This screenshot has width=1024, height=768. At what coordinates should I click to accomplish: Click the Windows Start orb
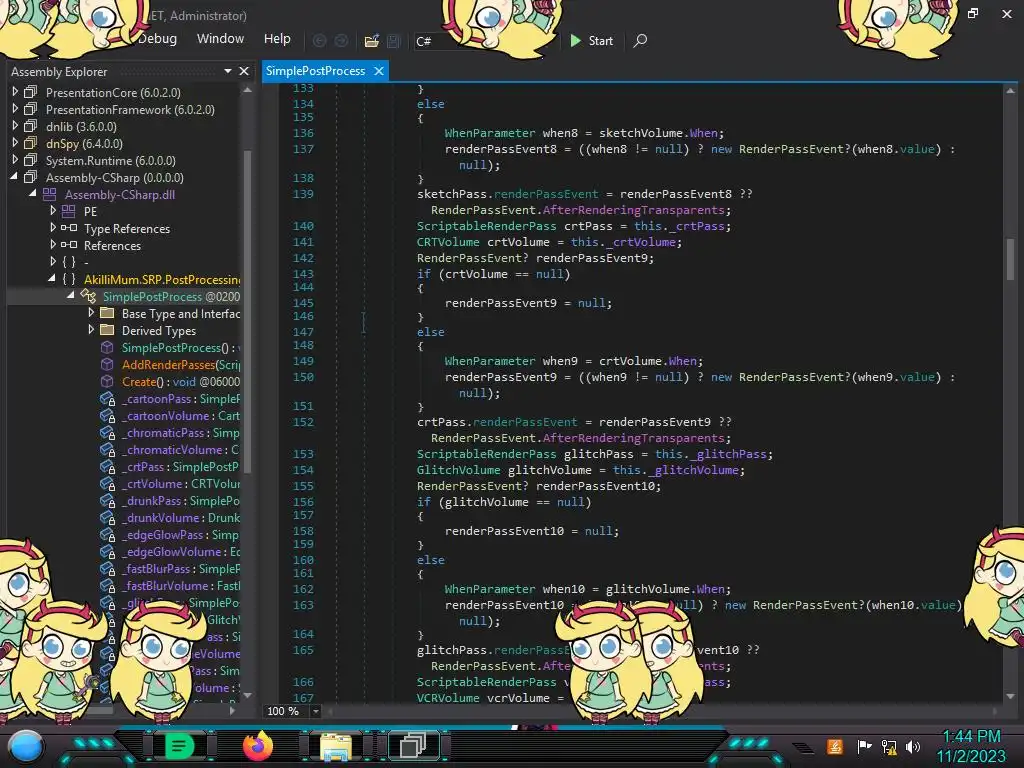tap(25, 746)
